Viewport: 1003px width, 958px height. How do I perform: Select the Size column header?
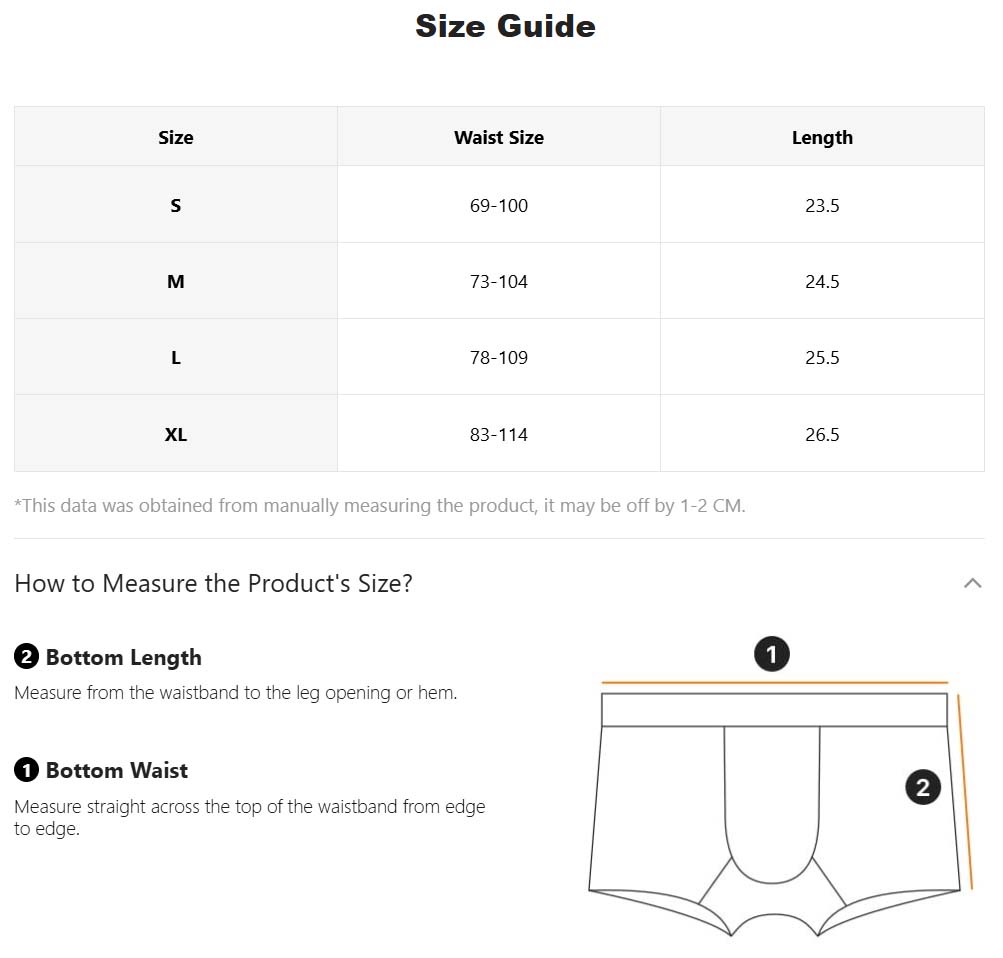tap(176, 138)
